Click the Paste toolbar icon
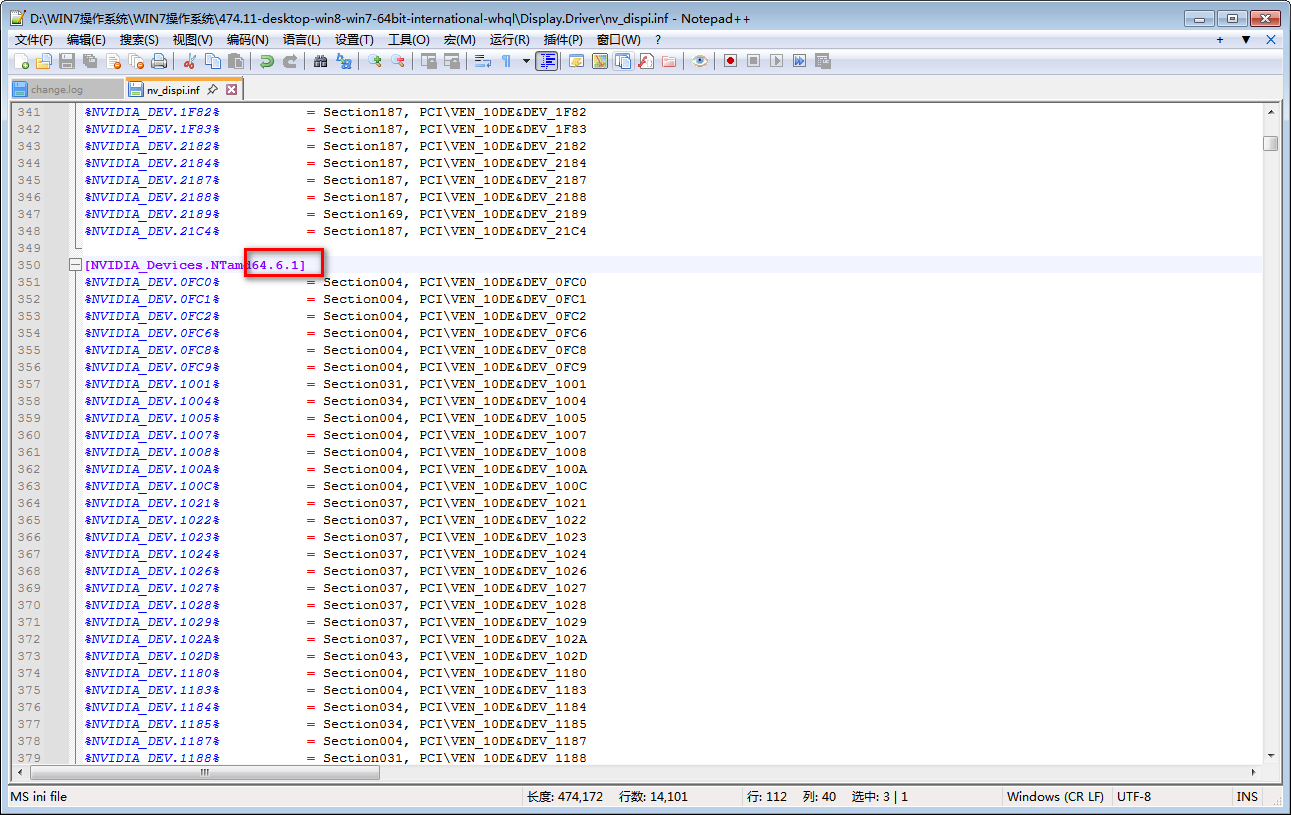The width and height of the screenshot is (1291, 815). point(235,61)
